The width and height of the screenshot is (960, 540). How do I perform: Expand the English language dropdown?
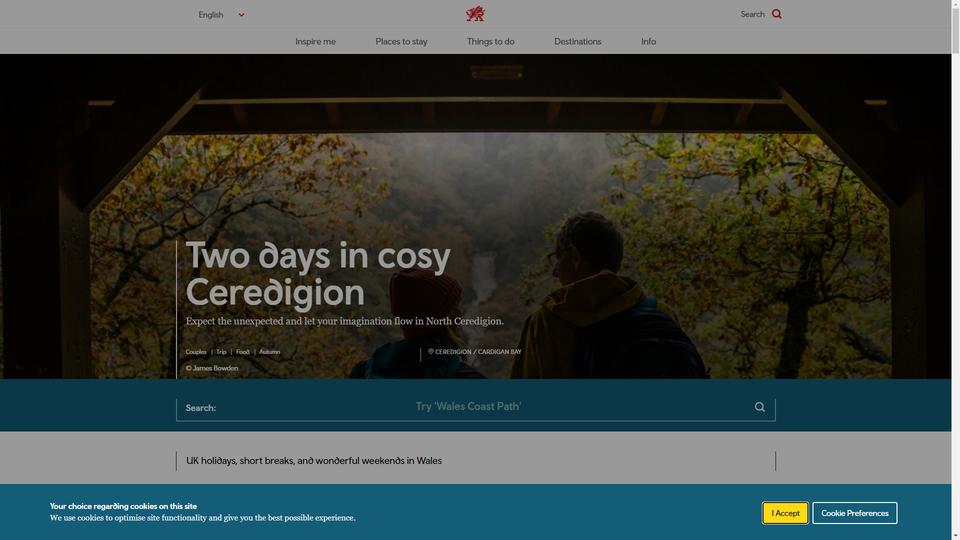(x=221, y=15)
